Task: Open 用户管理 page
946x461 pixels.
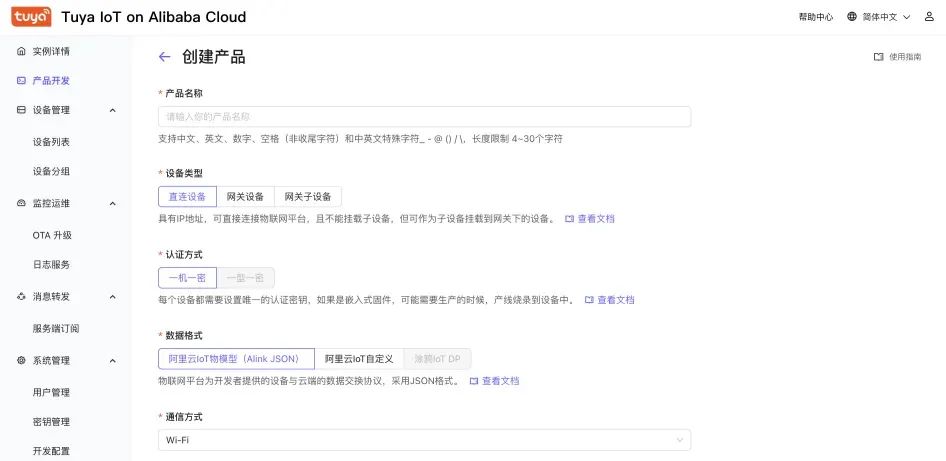Action: (51, 393)
